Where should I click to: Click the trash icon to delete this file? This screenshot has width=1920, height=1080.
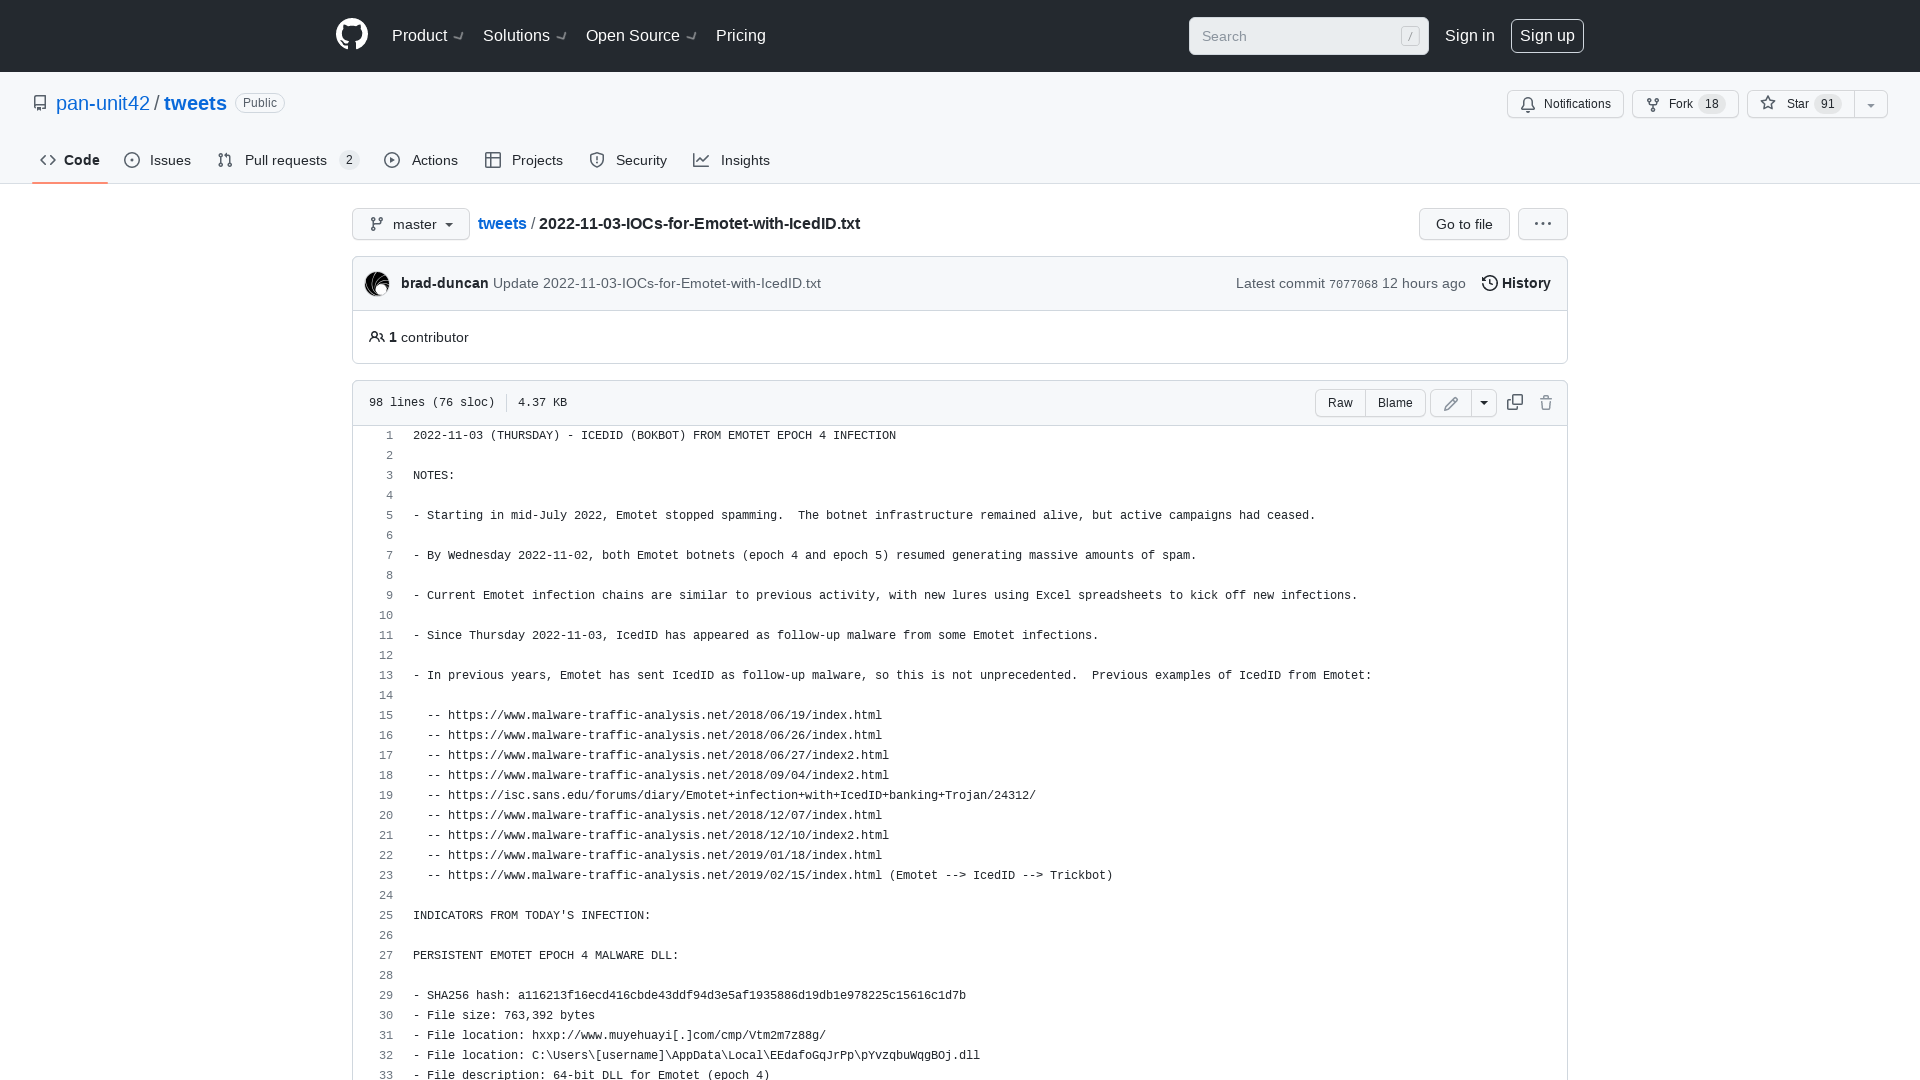[1545, 402]
